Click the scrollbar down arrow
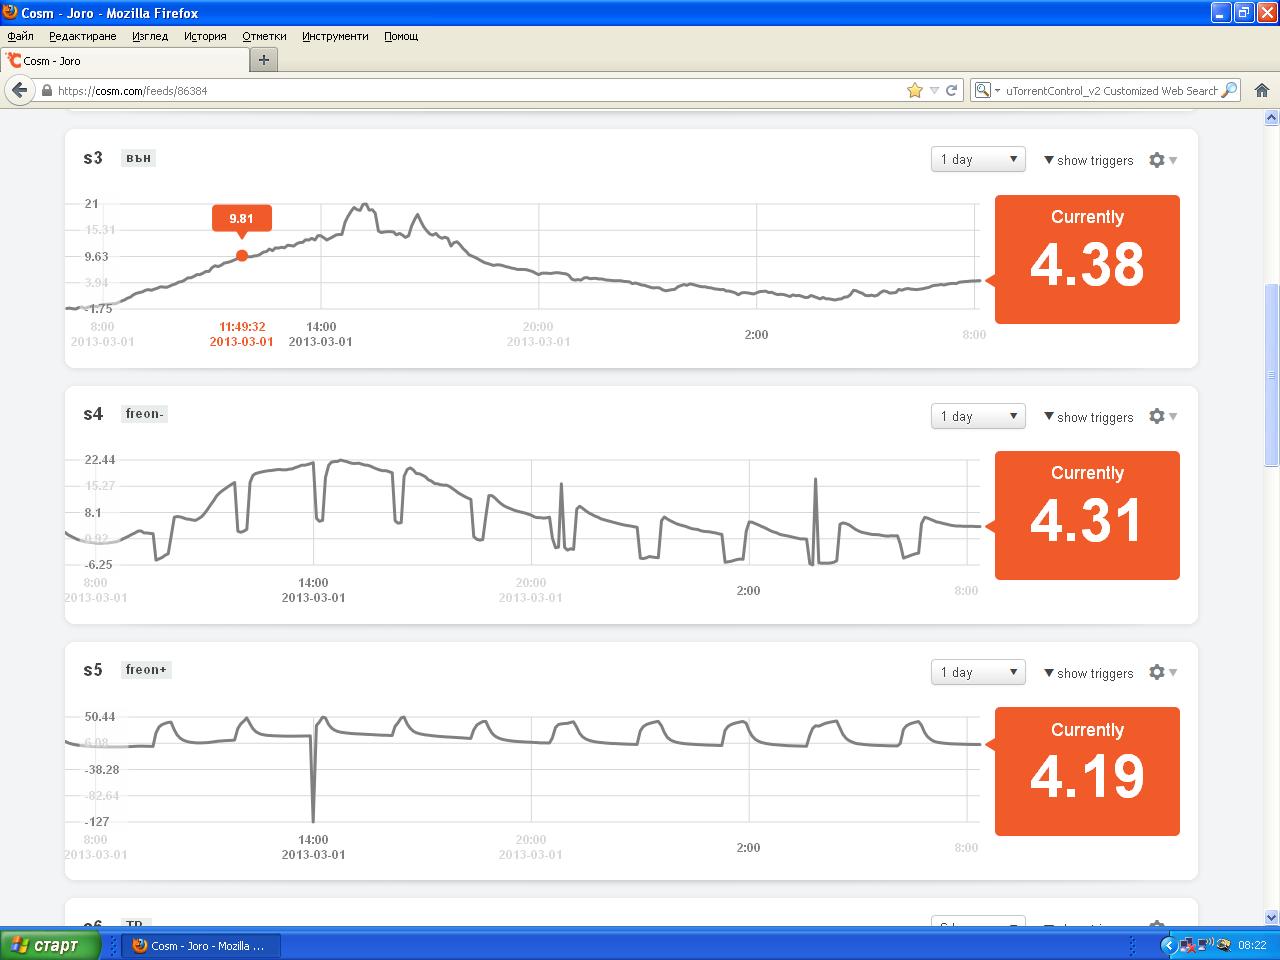1280x960 pixels. coord(1272,917)
